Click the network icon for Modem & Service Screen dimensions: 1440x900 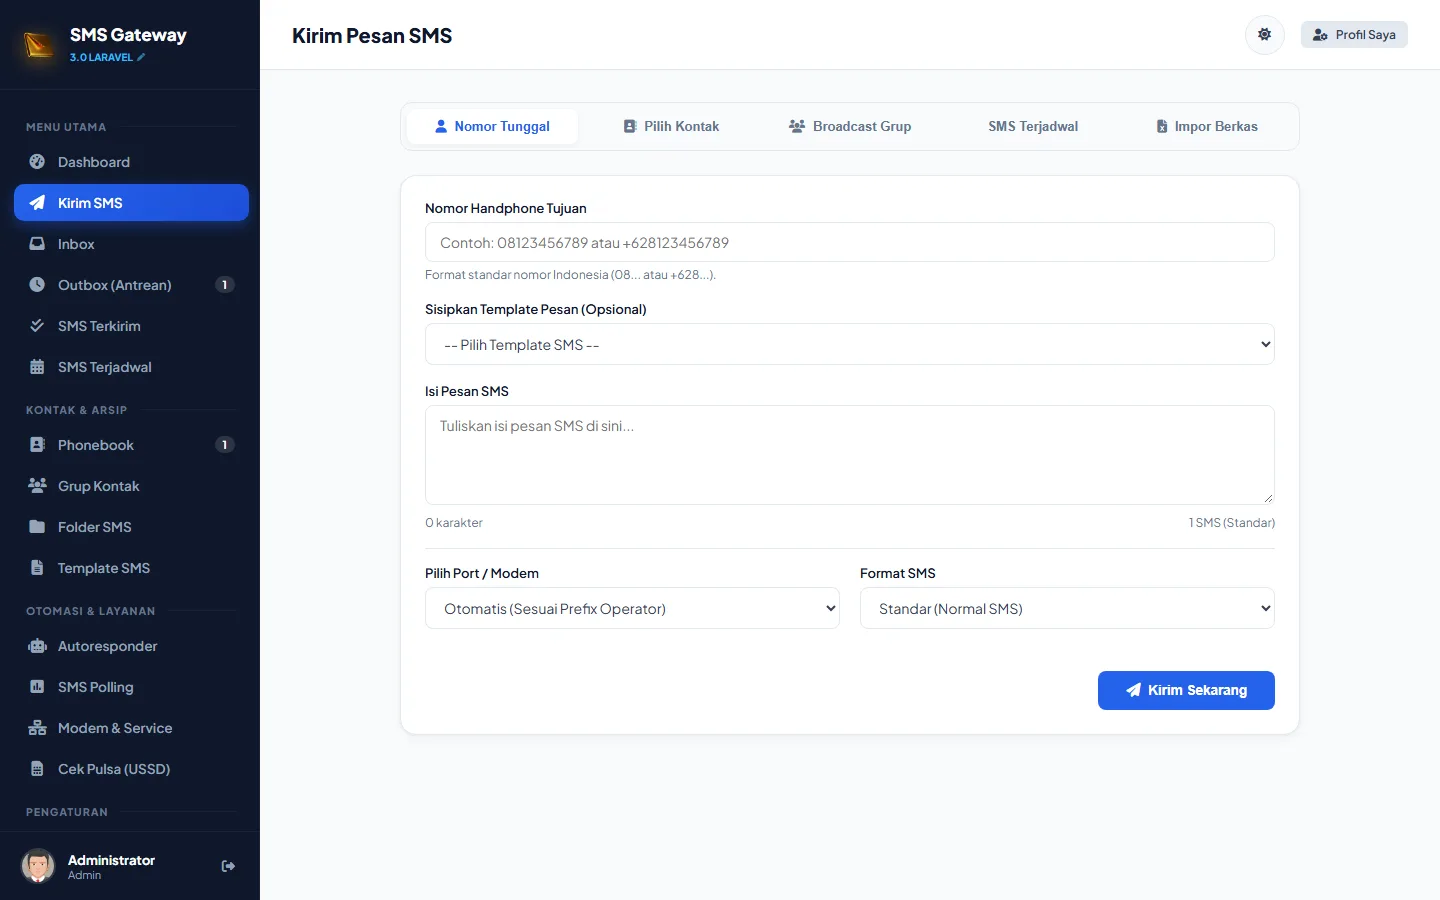click(x=37, y=728)
